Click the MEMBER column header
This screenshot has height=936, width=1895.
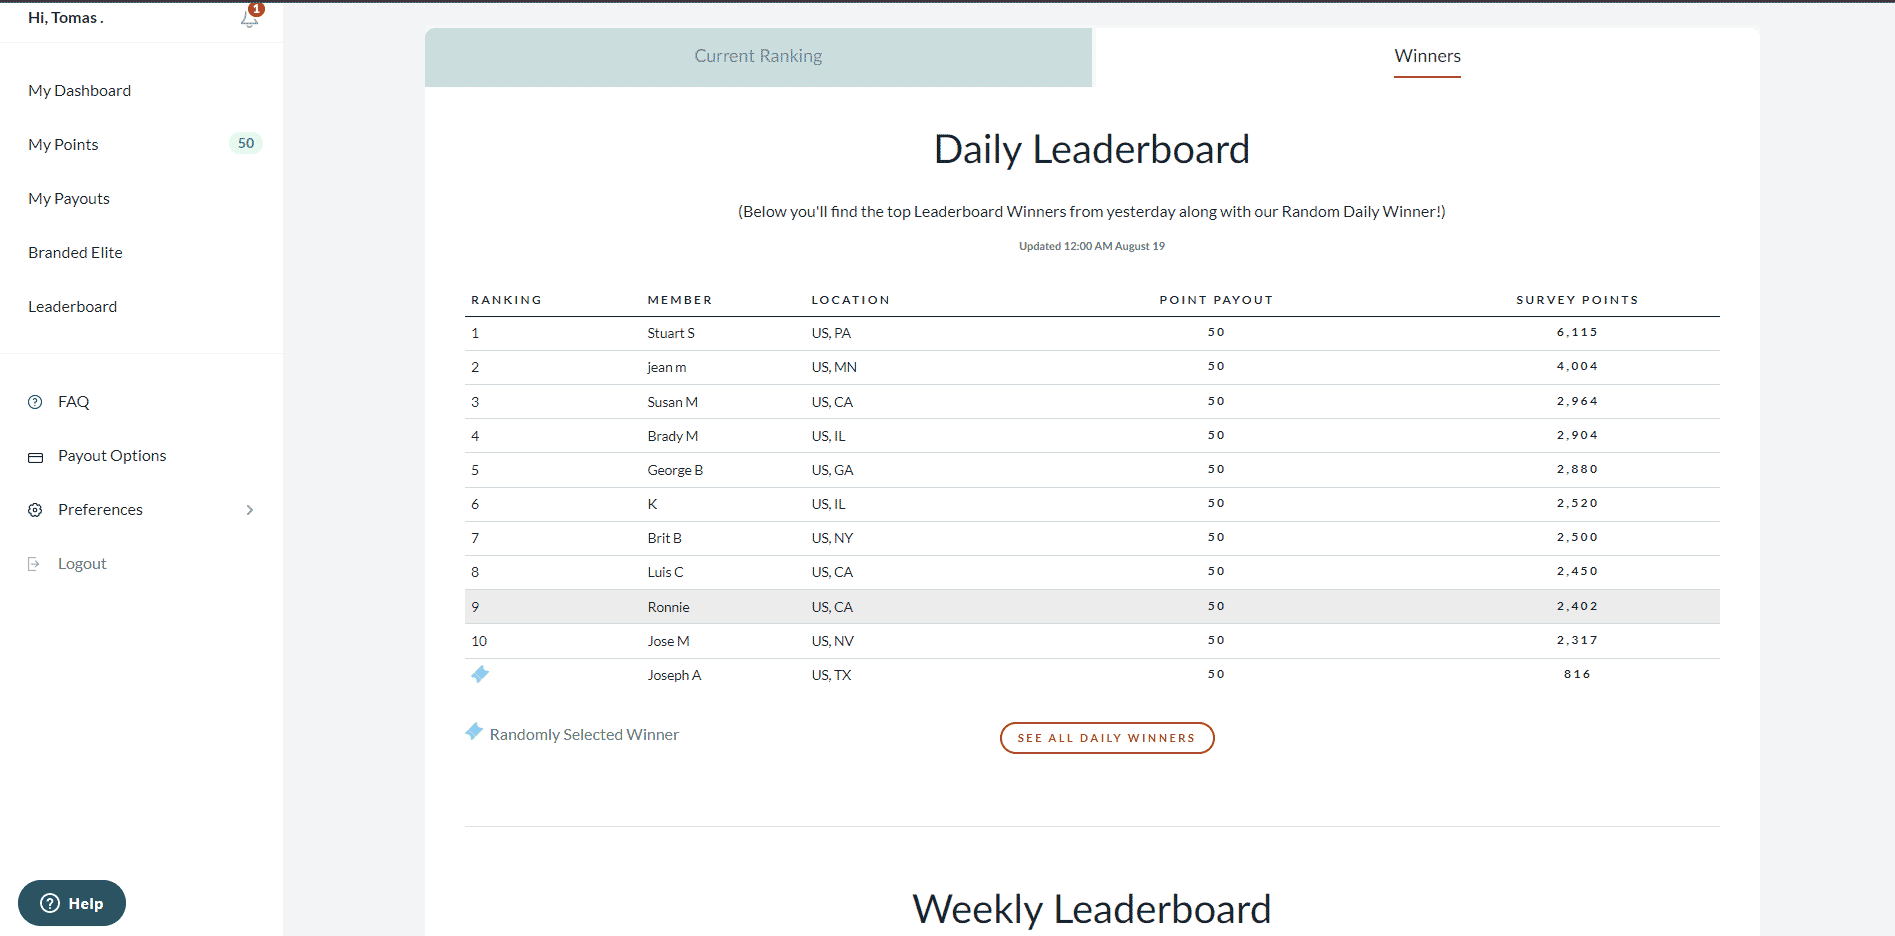(680, 300)
